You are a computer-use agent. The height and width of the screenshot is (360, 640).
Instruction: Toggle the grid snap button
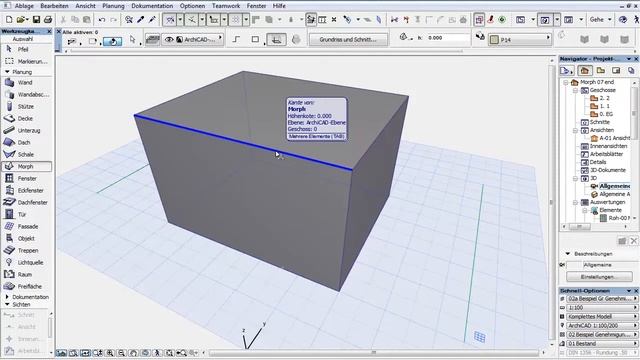tap(236, 19)
